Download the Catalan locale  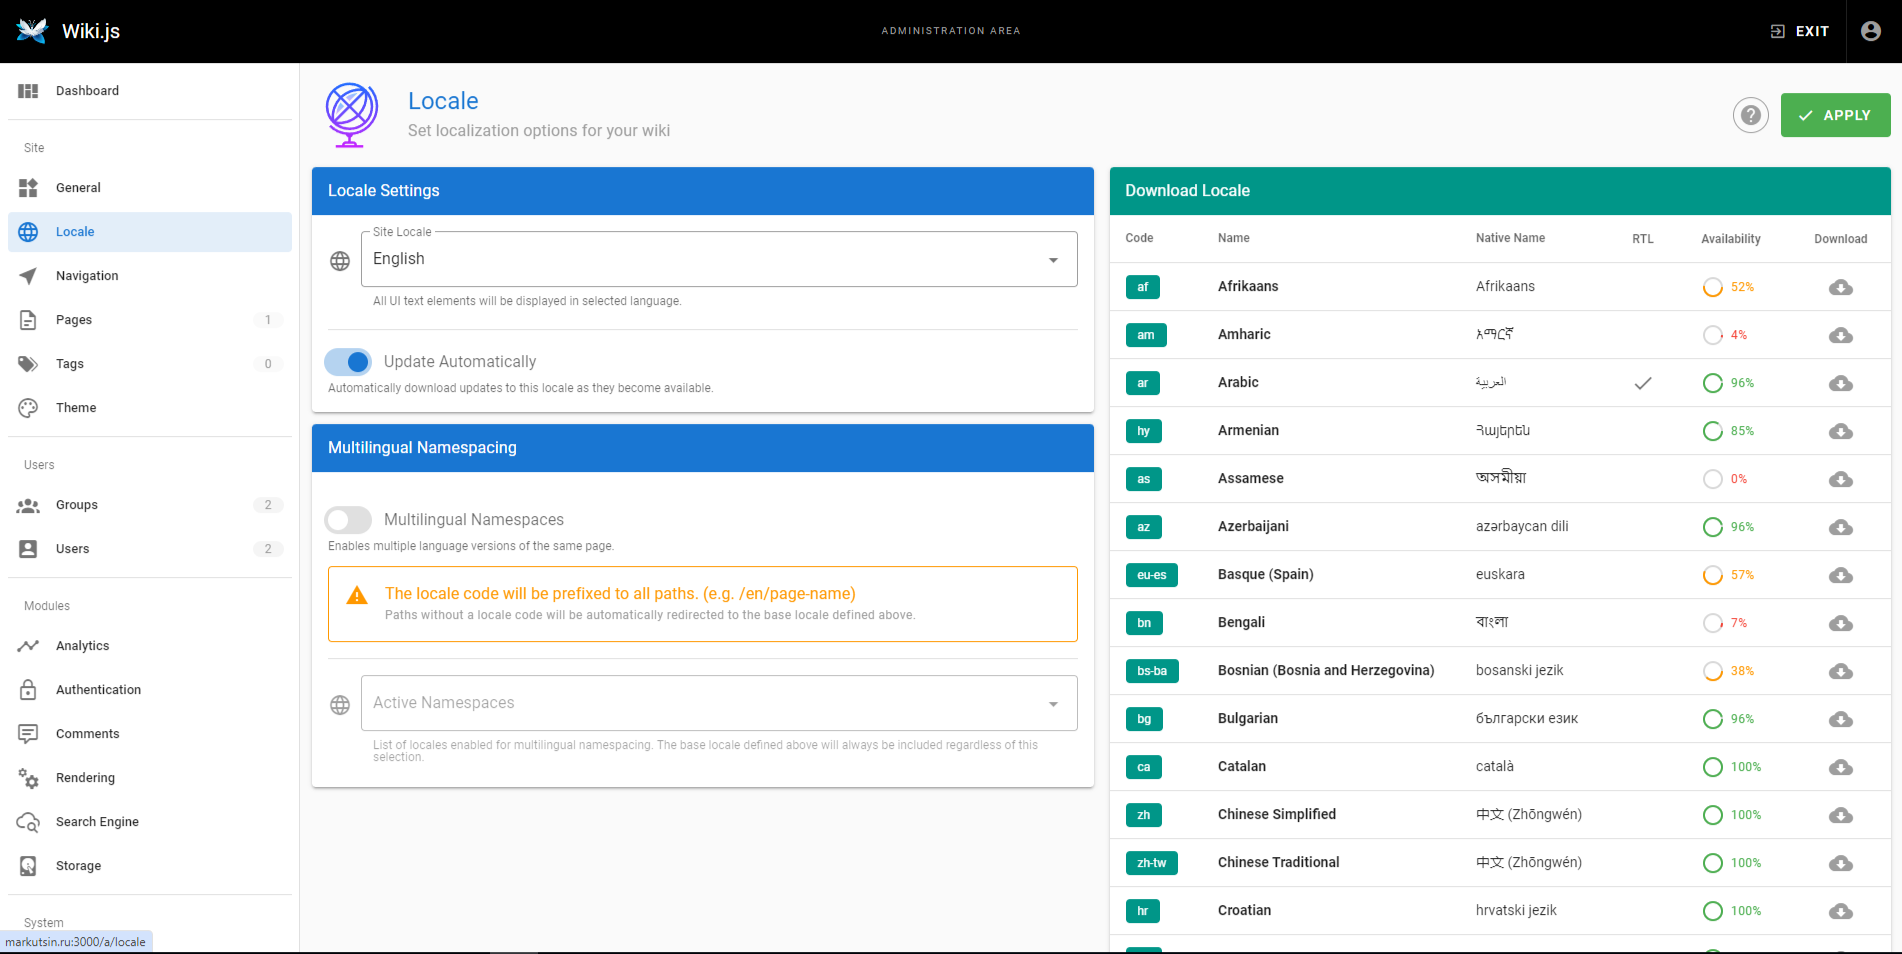[1841, 767]
